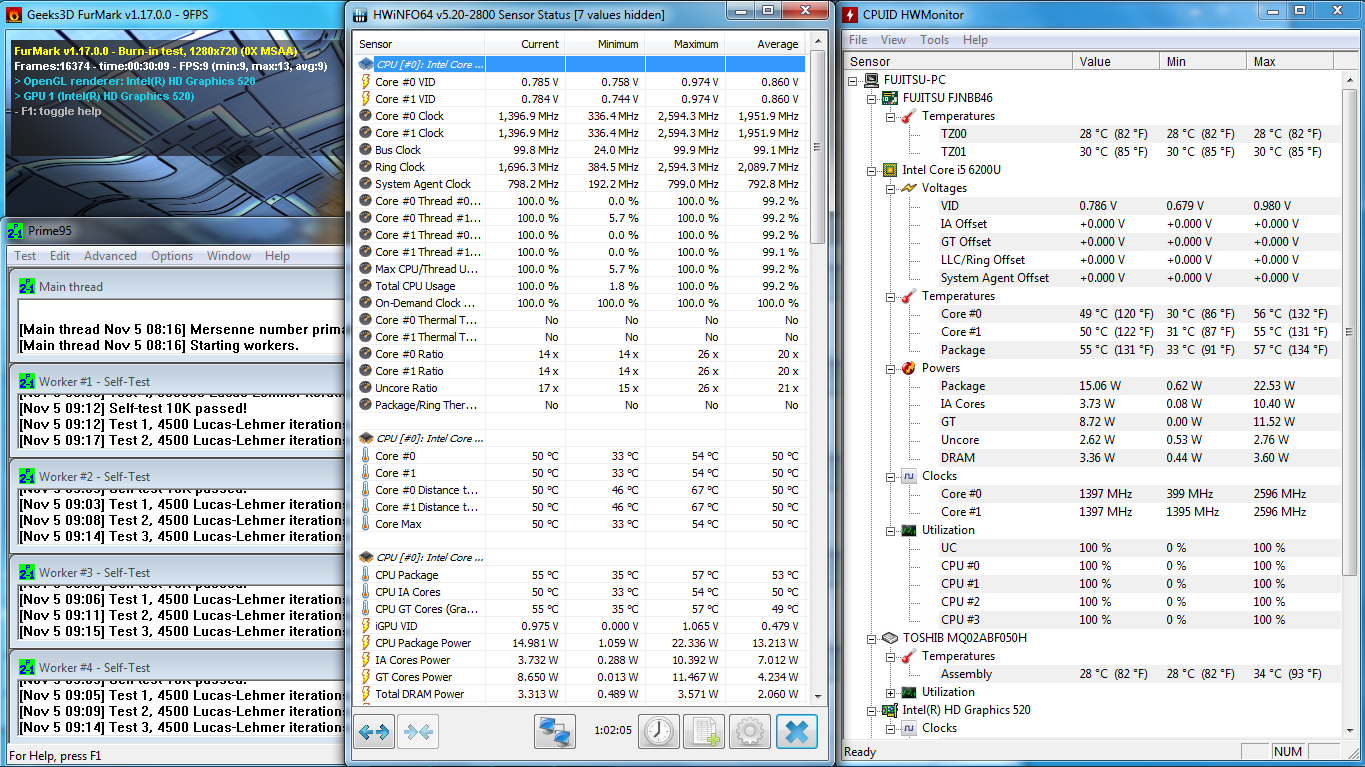The width and height of the screenshot is (1365, 767).
Task: Click HWiNFO network remote-monitor icon
Action: click(554, 732)
